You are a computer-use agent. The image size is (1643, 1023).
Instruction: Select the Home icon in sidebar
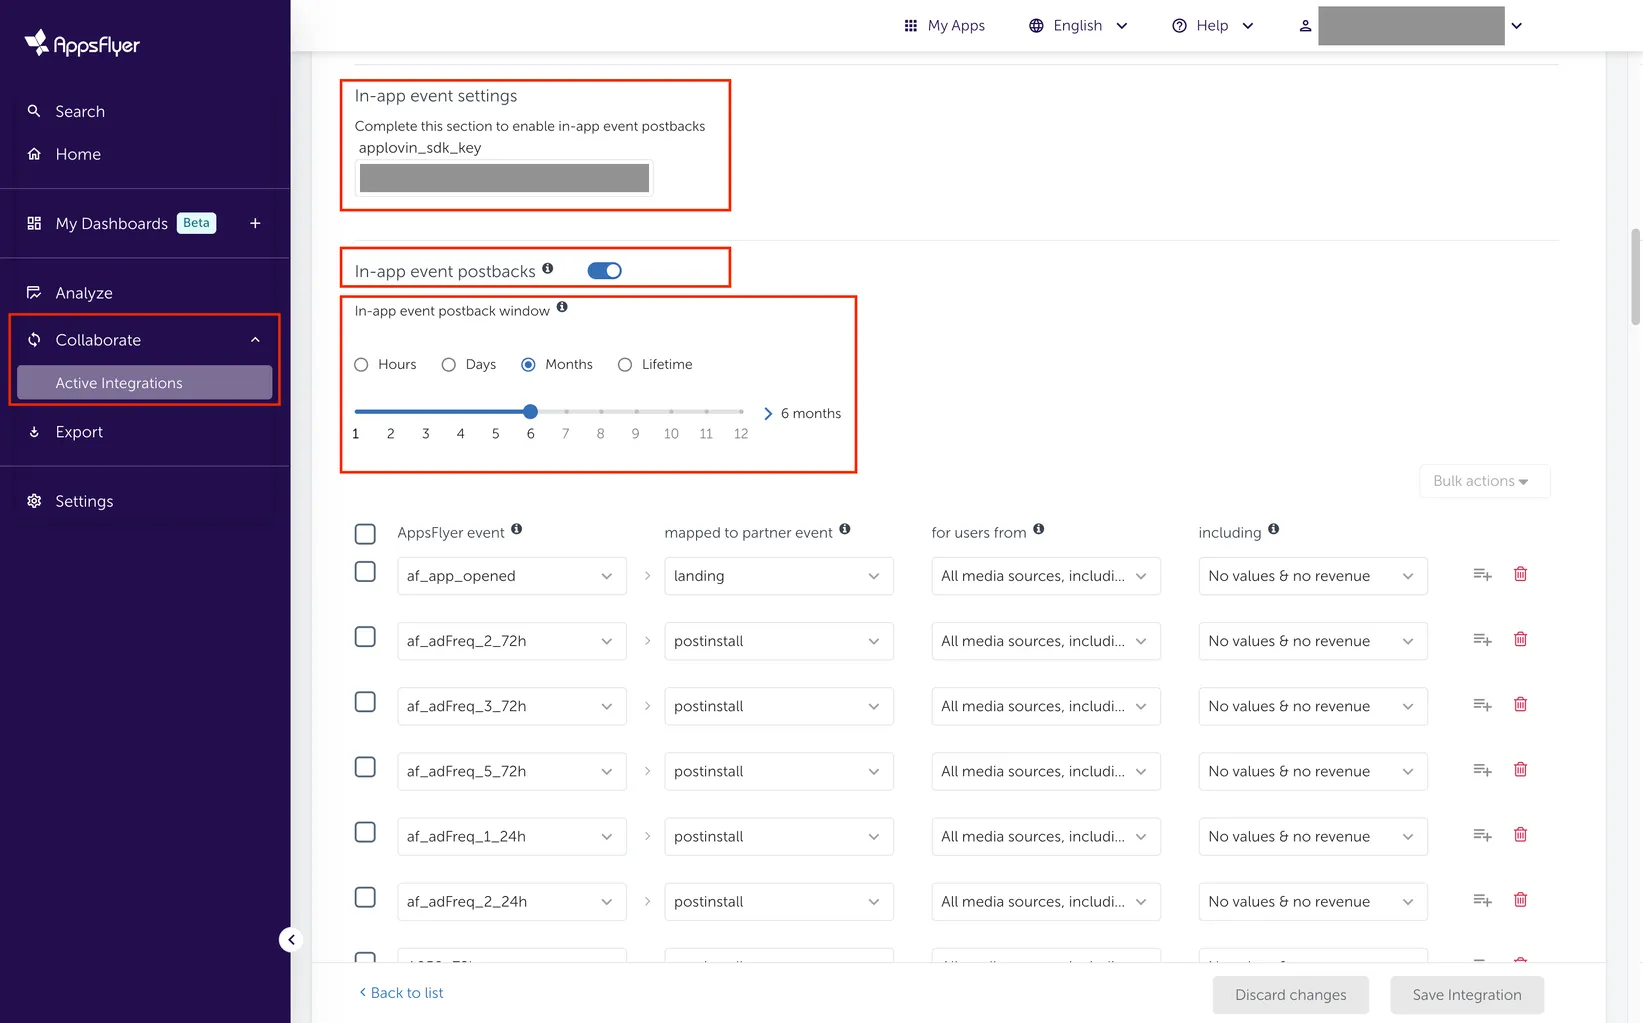click(34, 154)
